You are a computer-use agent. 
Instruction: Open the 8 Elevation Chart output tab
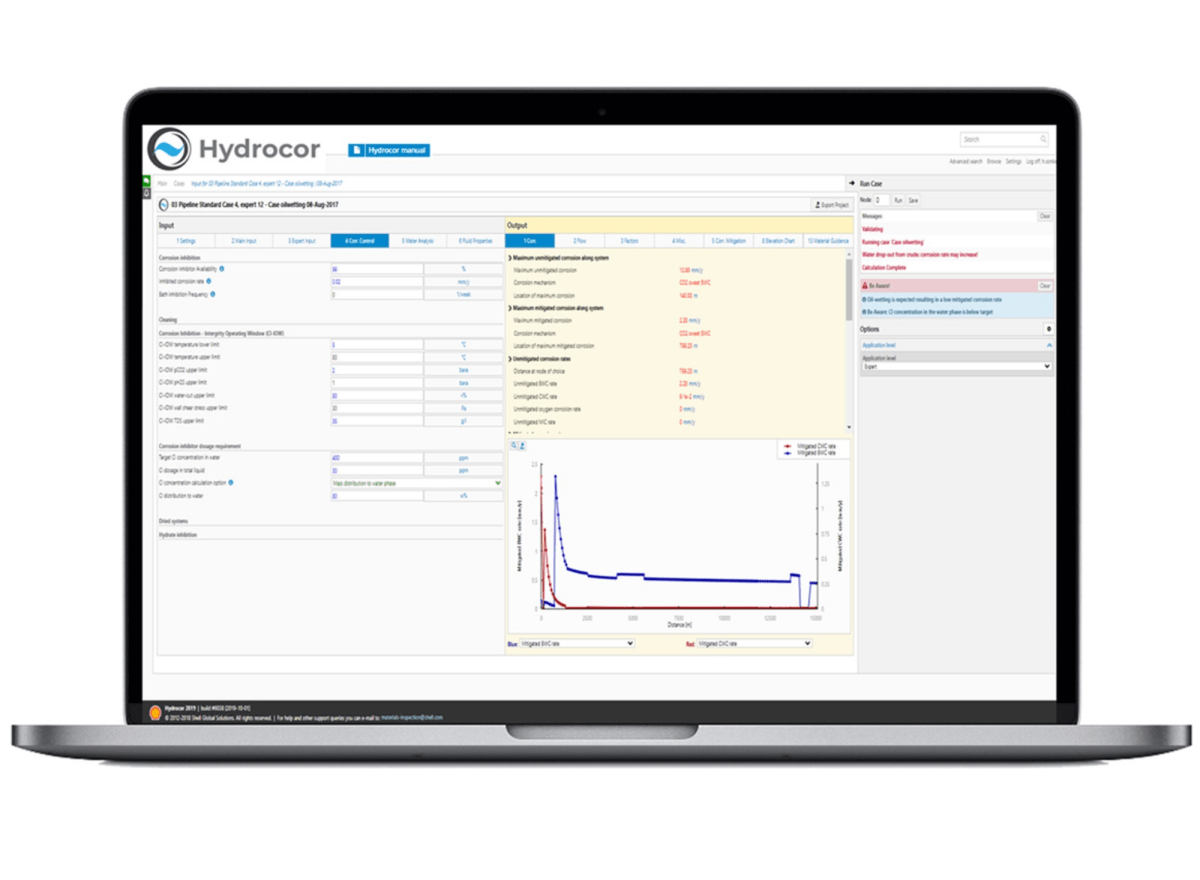[x=777, y=241]
